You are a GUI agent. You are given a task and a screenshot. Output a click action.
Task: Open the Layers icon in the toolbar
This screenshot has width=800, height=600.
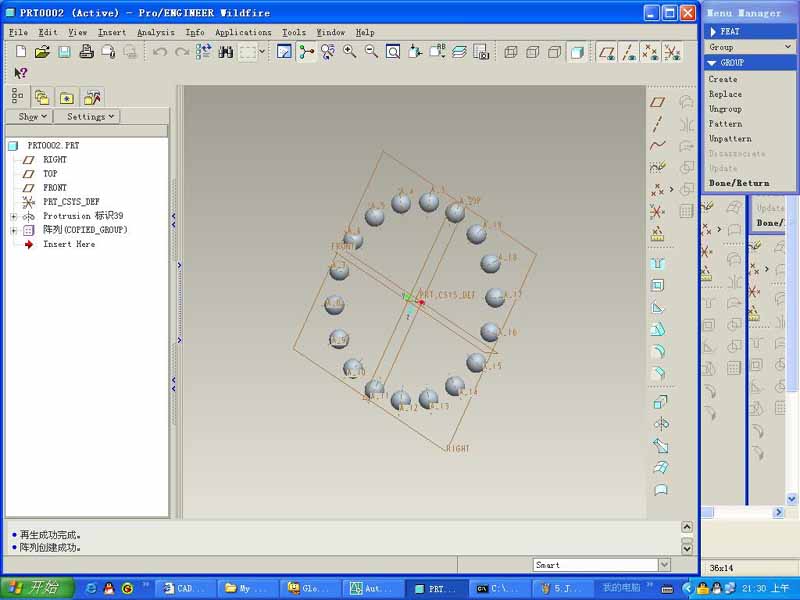(x=459, y=52)
